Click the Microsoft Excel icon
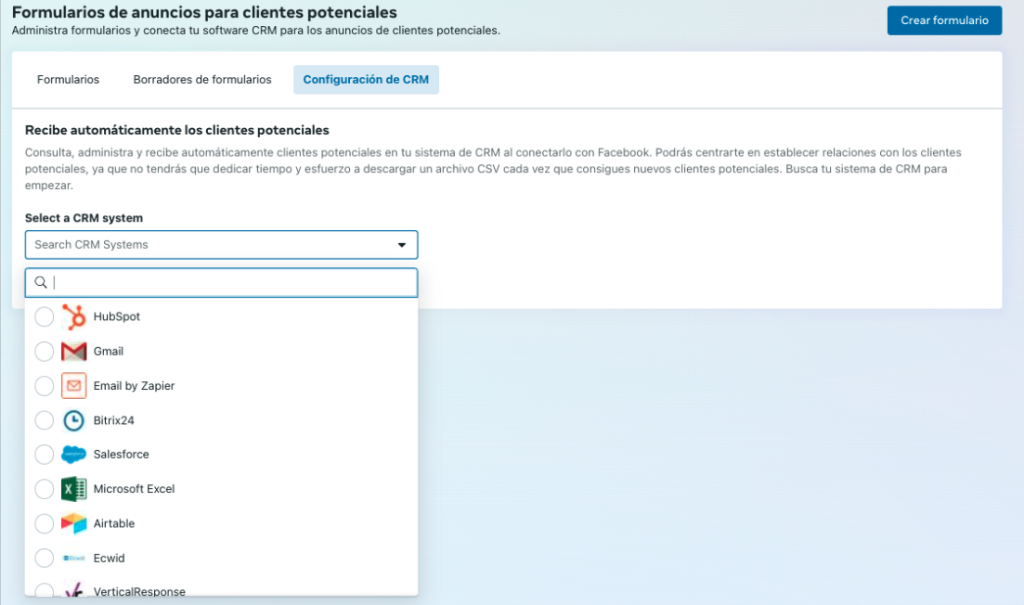This screenshot has width=1024, height=605. click(74, 489)
